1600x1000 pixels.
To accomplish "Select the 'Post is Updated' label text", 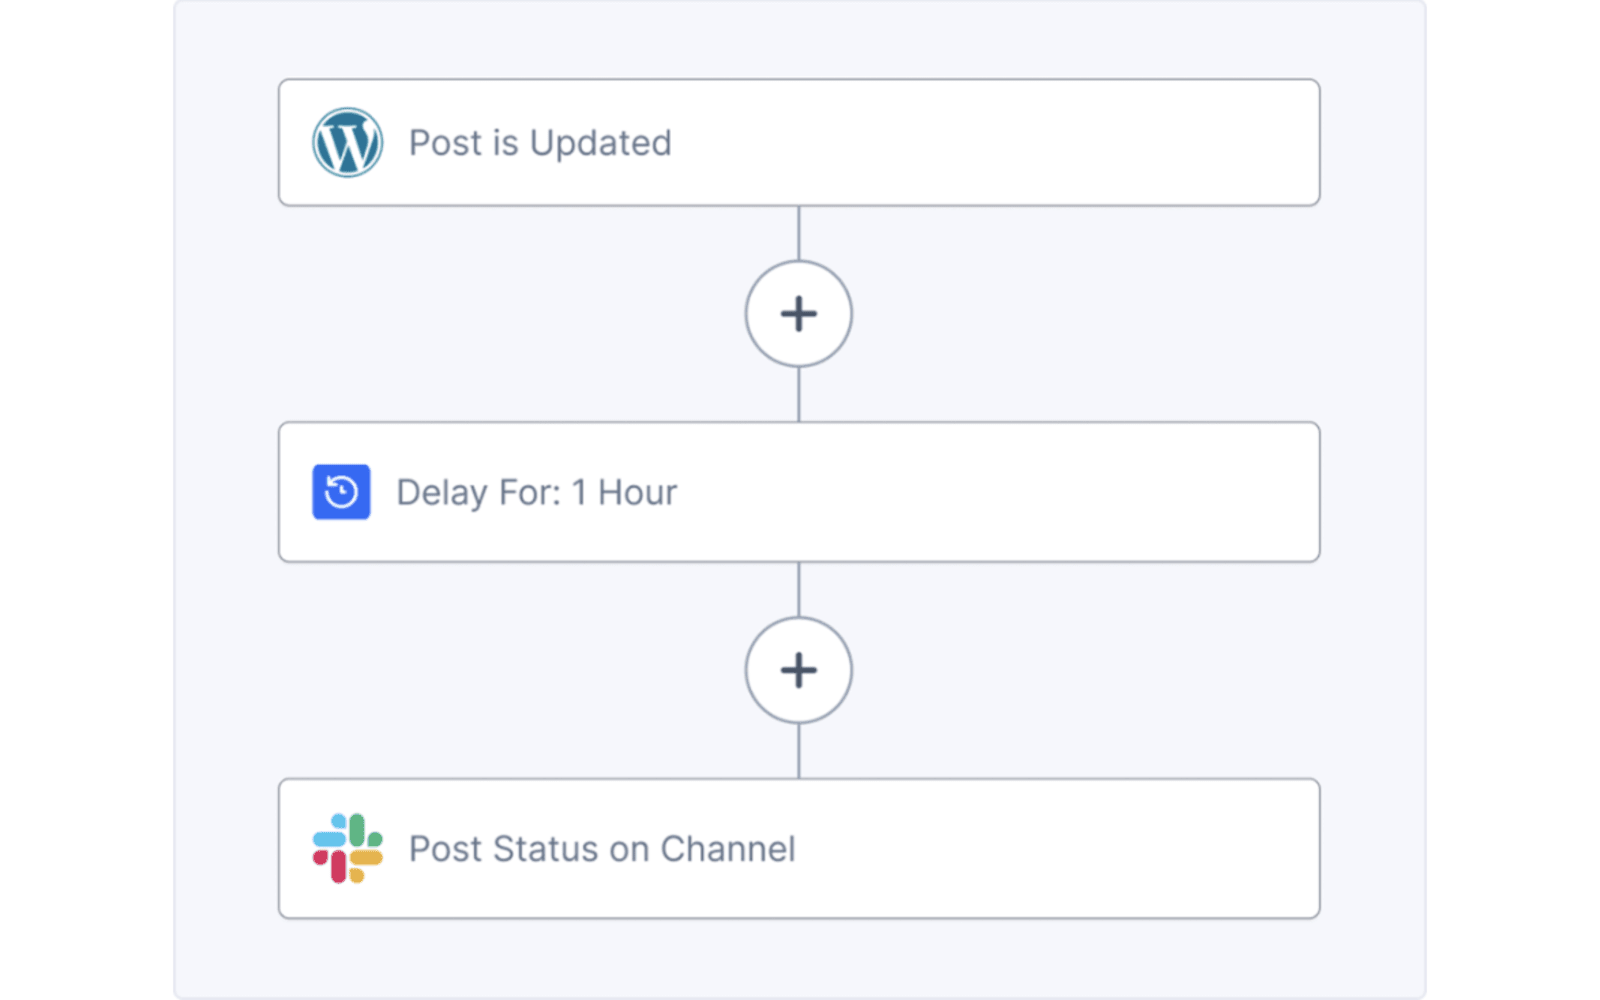I will [540, 143].
